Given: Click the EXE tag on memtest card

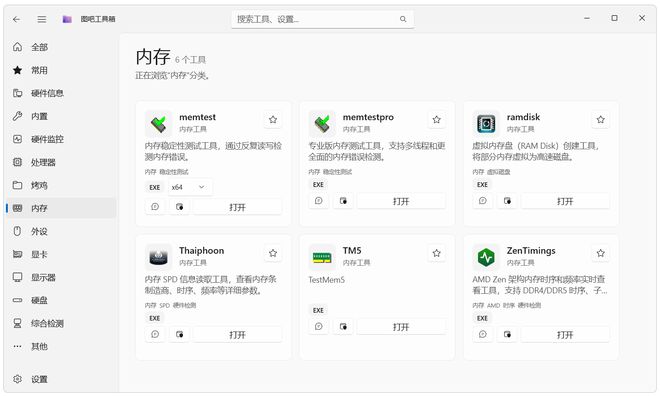Looking at the screenshot, I should [154, 188].
